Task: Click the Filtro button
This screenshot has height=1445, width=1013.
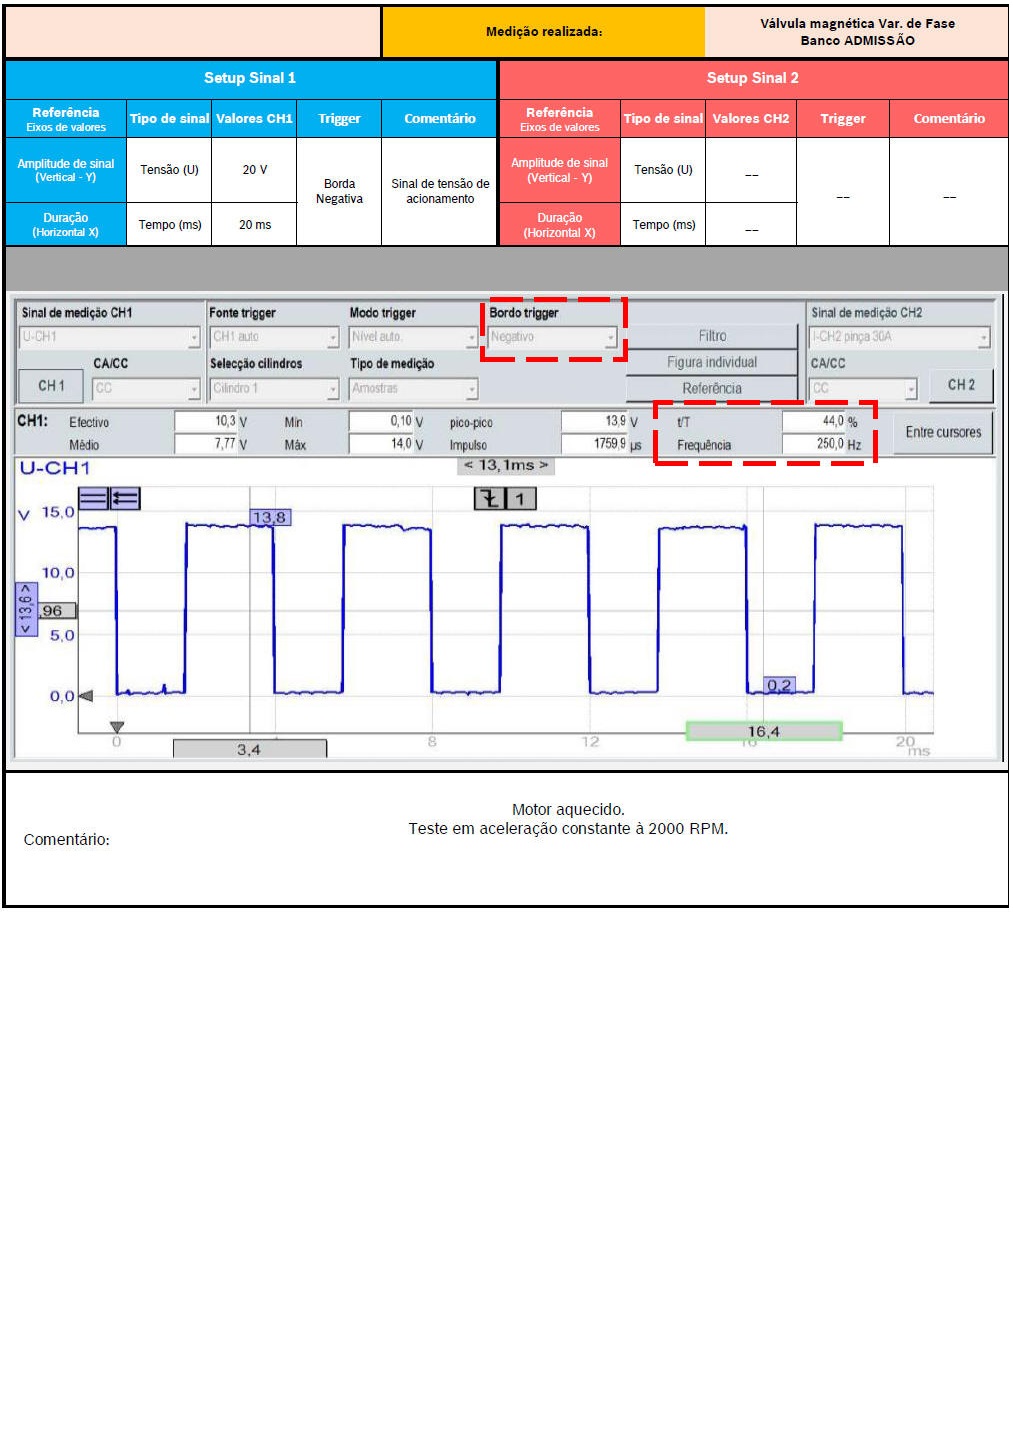Action: click(x=712, y=337)
